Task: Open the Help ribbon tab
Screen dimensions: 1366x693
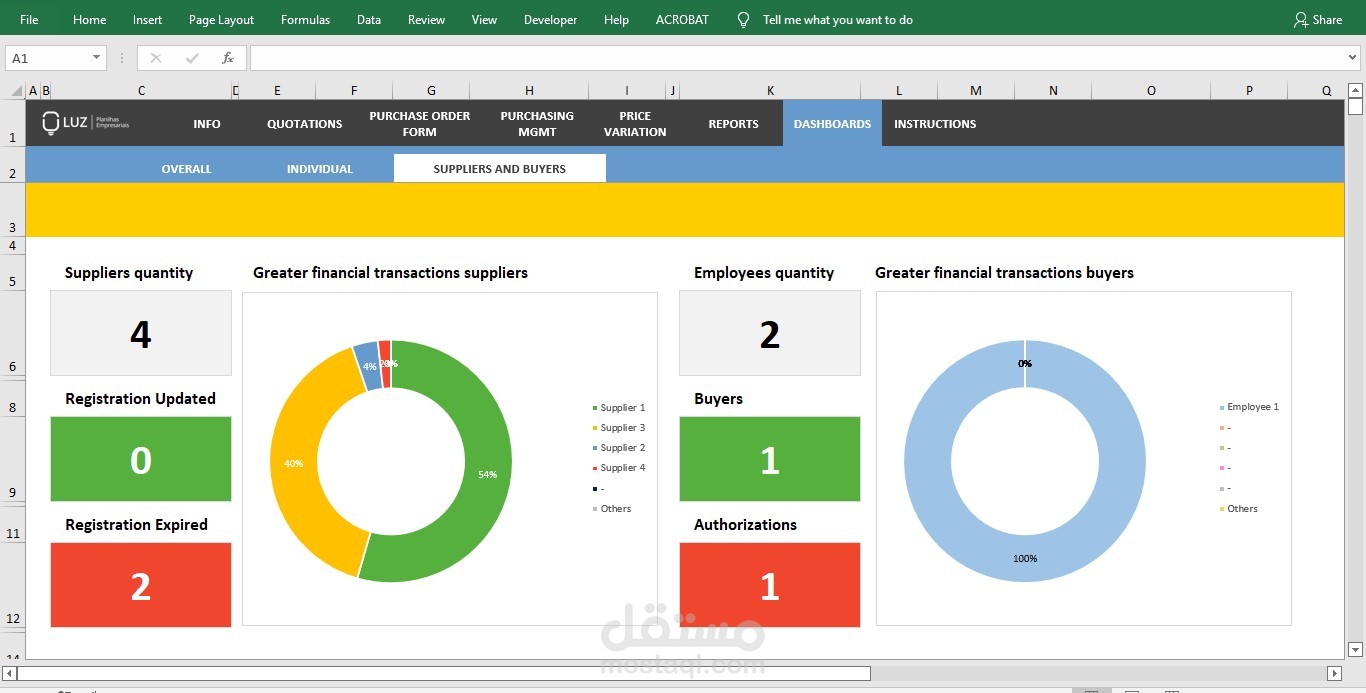Action: (616, 19)
